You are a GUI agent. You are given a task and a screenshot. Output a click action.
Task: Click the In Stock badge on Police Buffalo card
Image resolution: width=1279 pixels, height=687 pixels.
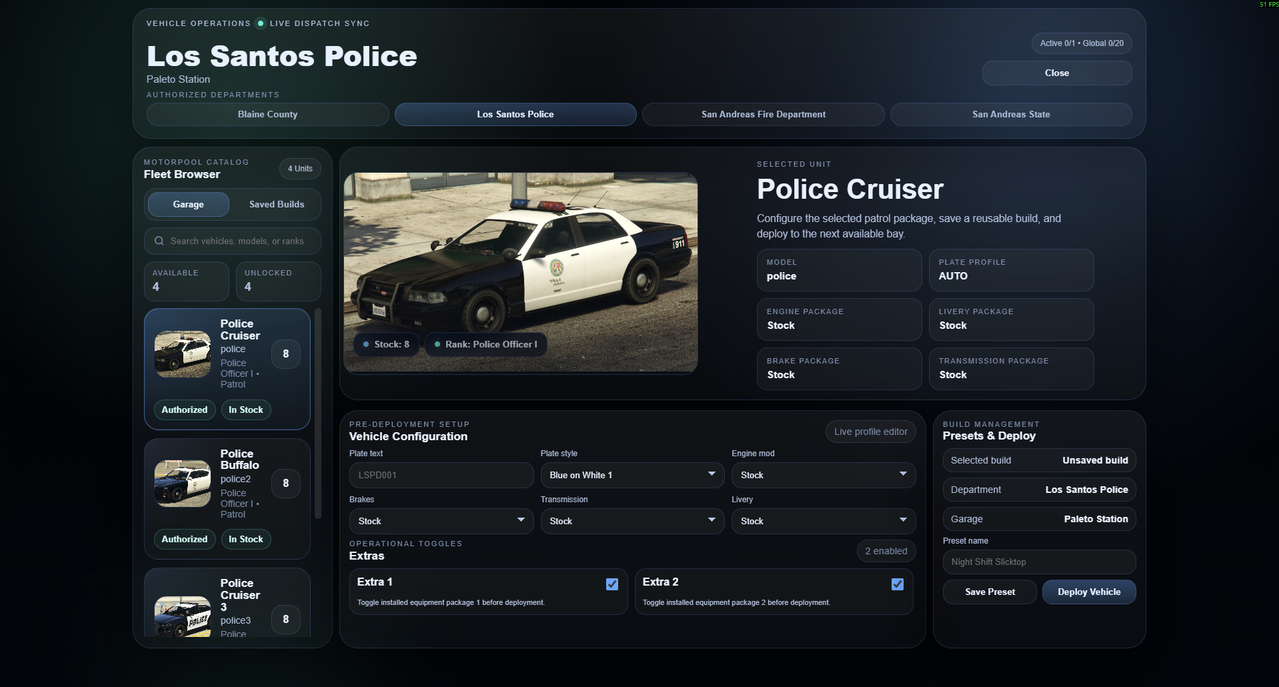246,539
